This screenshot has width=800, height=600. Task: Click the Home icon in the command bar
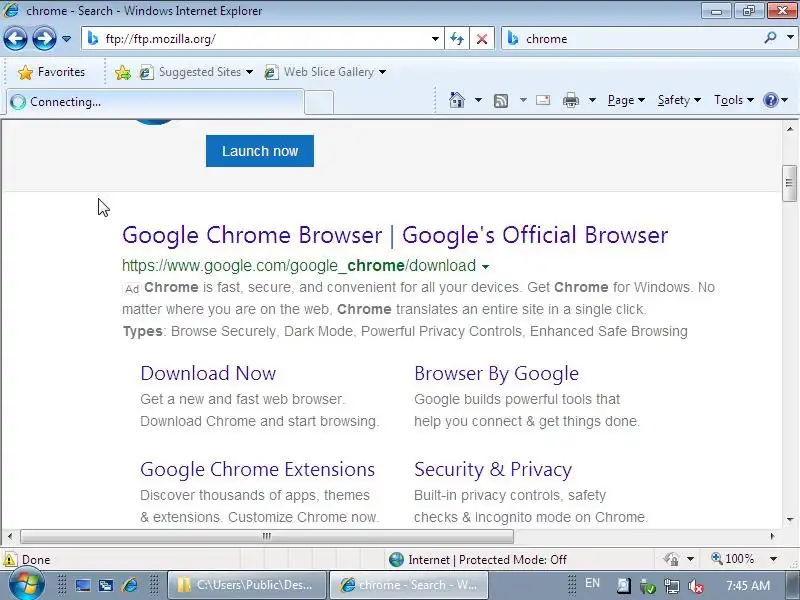click(x=457, y=100)
